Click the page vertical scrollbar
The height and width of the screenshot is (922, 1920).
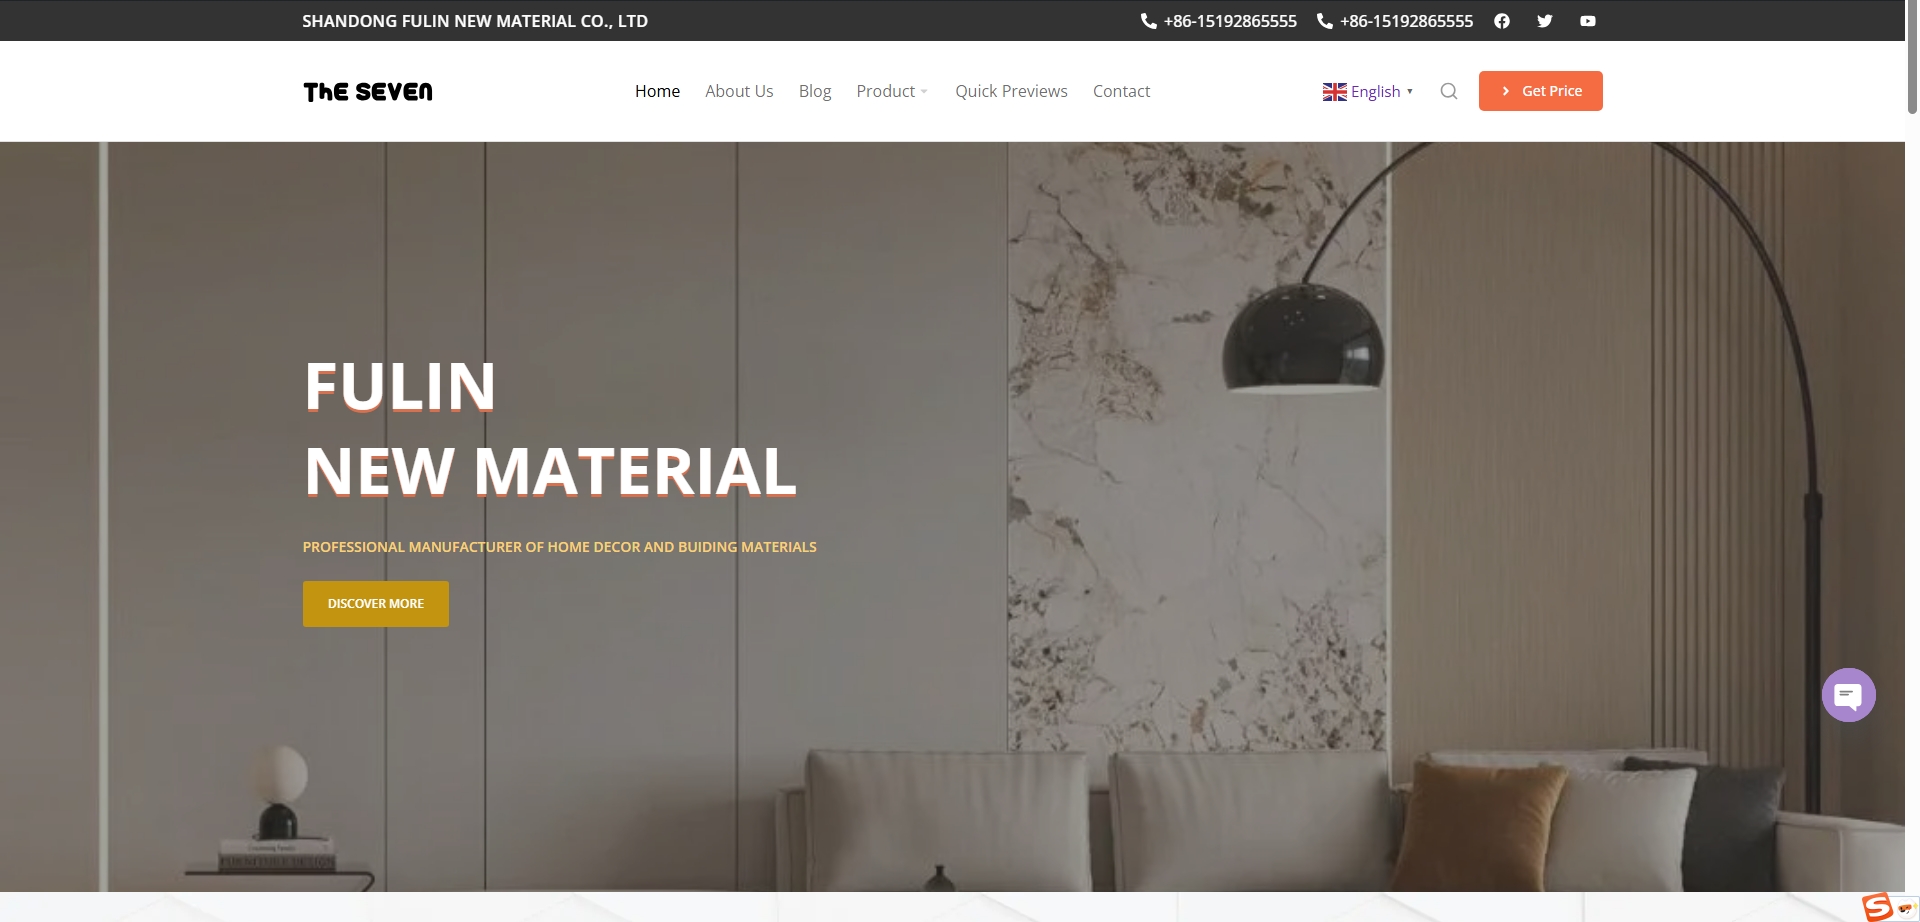(1912, 60)
